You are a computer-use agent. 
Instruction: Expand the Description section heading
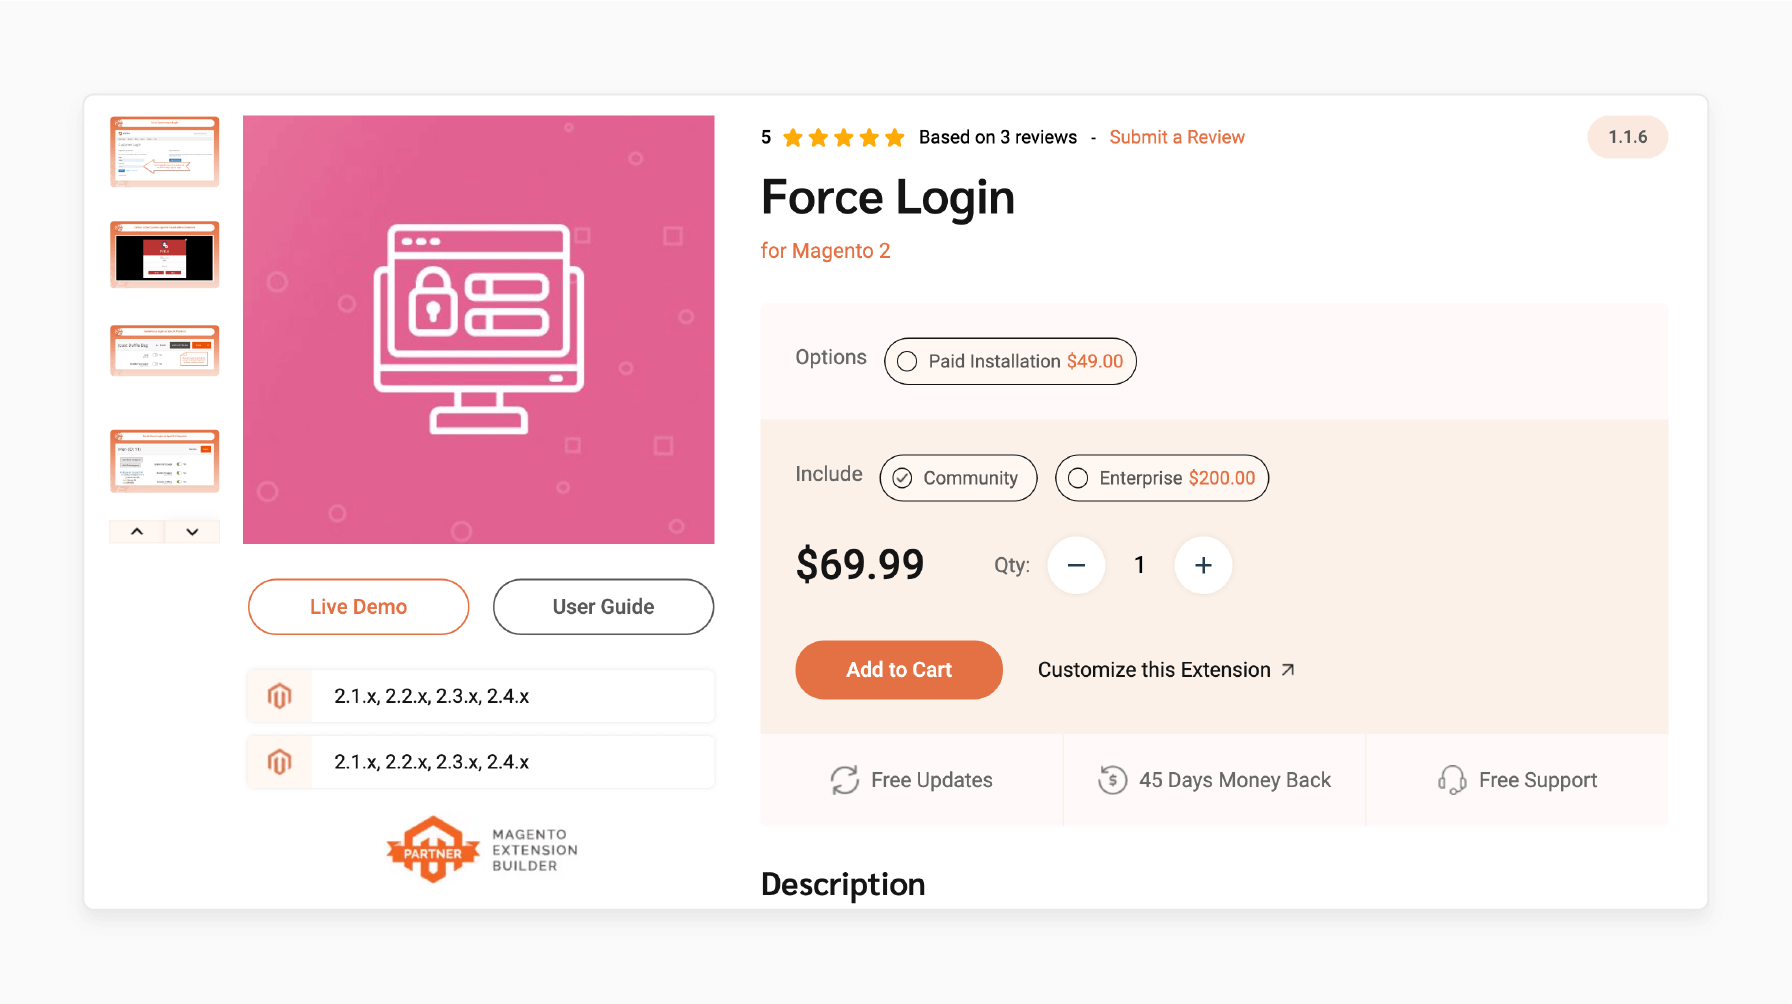pyautogui.click(x=843, y=884)
